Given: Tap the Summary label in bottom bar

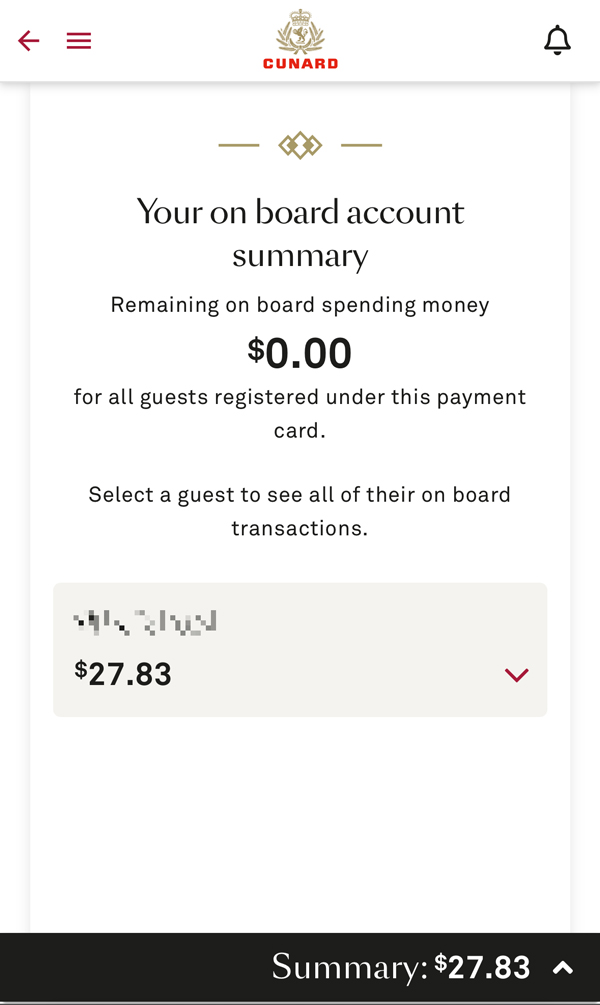Looking at the screenshot, I should [x=350, y=967].
